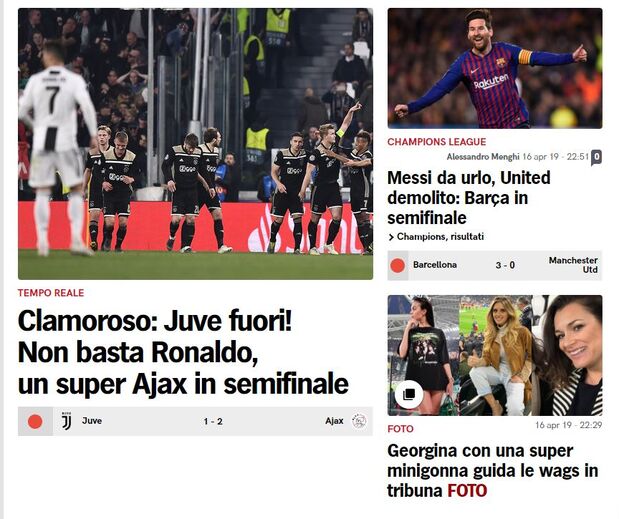
Task: Open the Barcellona 3 - 0 Manchester Utd score
Action: 495,265
